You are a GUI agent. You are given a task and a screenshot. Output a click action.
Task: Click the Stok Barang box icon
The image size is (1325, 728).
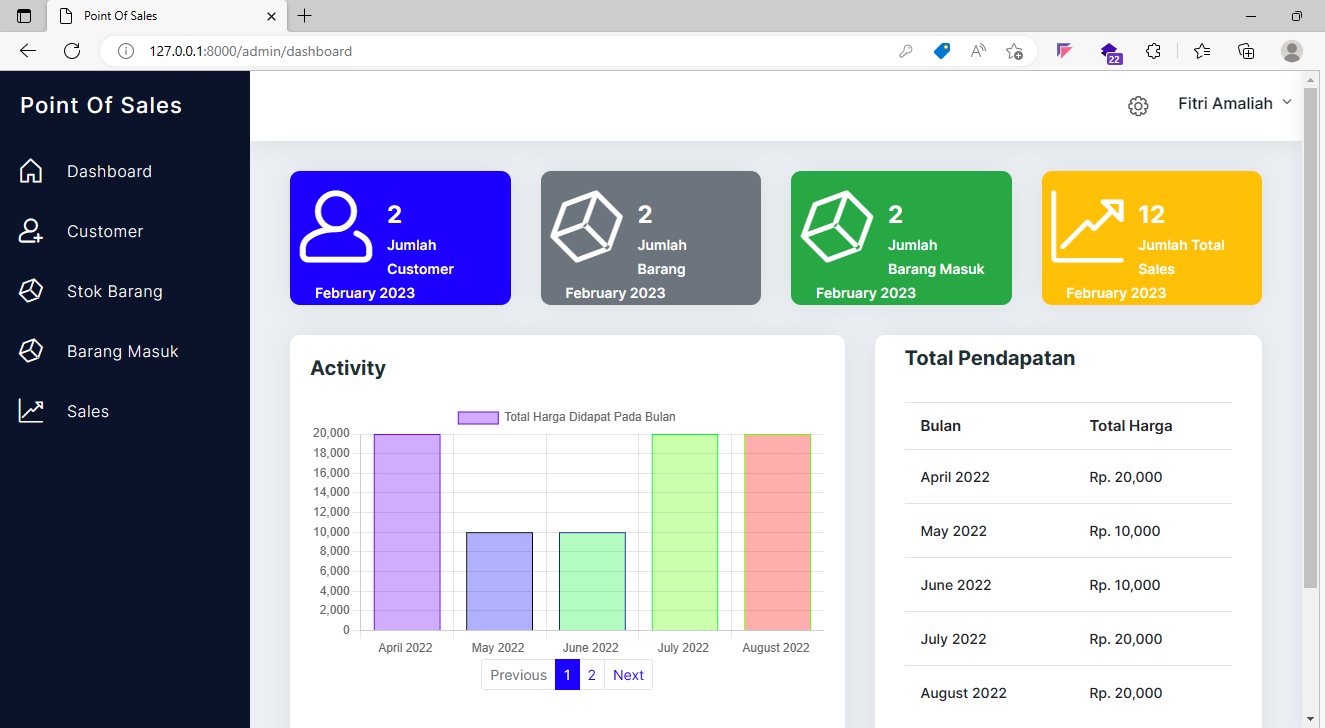31,291
